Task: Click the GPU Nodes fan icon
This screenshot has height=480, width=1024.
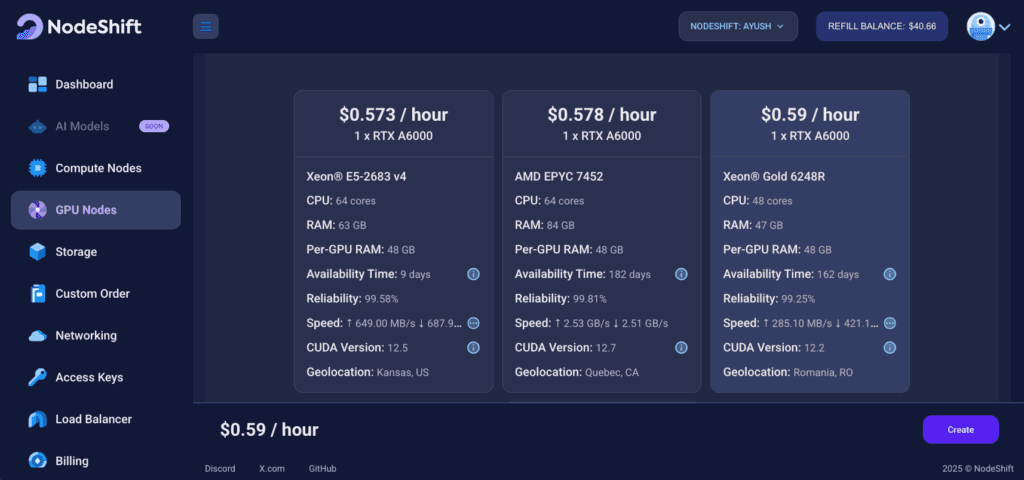Action: point(37,210)
